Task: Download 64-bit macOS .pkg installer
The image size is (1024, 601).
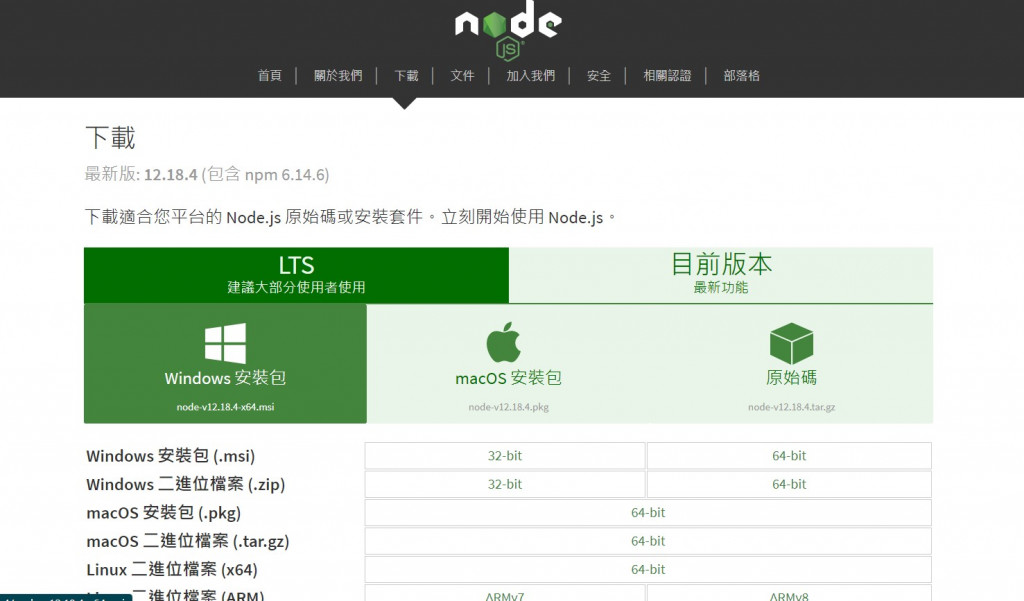Action: click(x=648, y=513)
